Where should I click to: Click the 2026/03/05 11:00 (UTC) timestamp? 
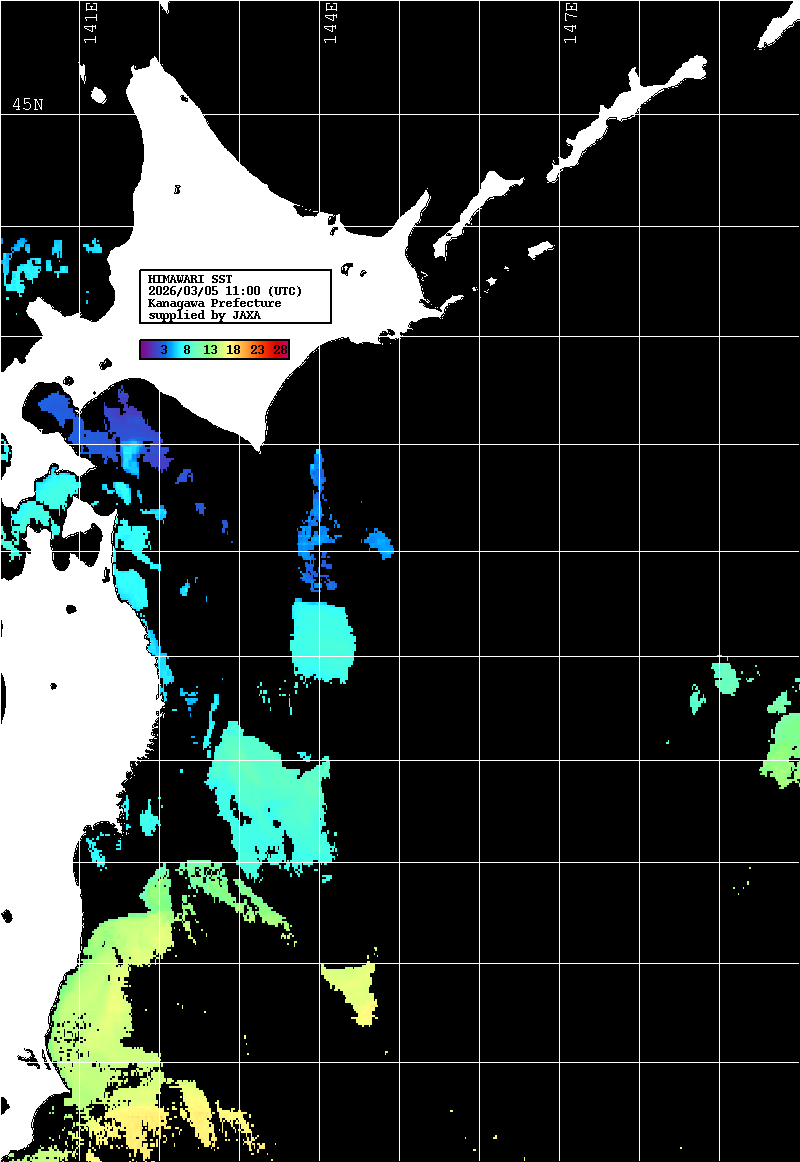[224, 291]
